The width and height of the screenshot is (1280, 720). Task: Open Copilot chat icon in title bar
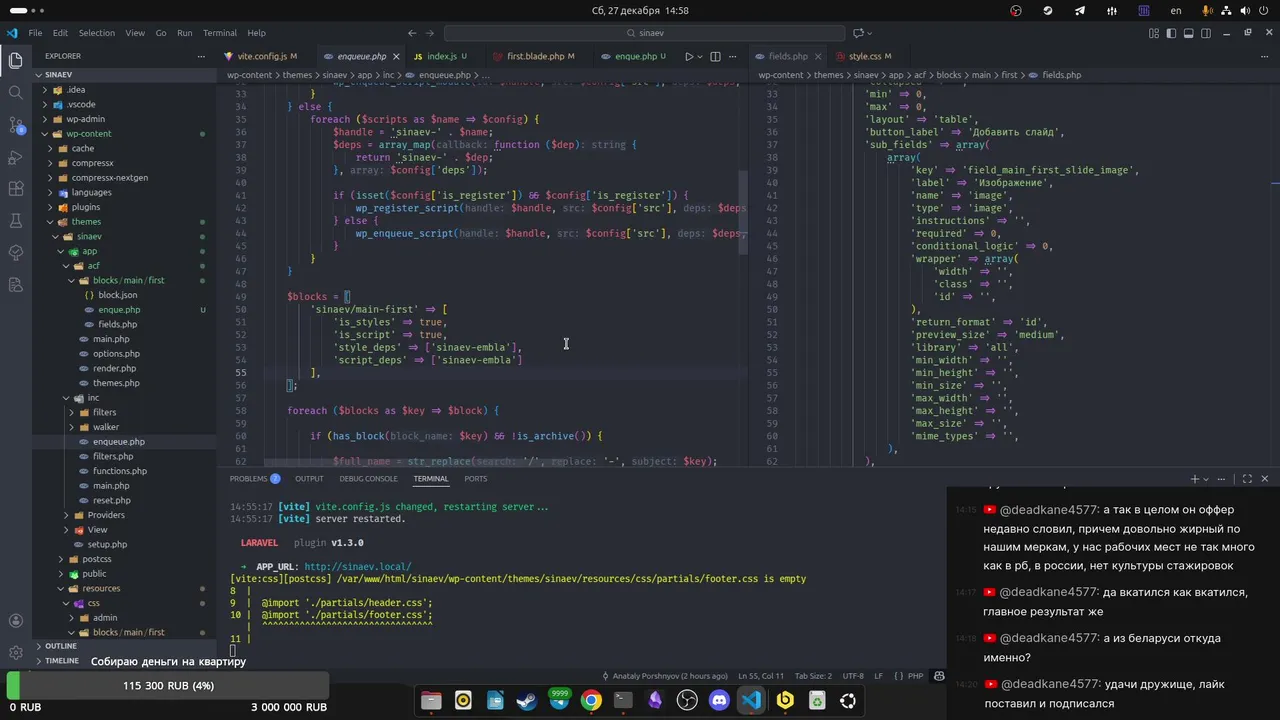click(x=858, y=33)
